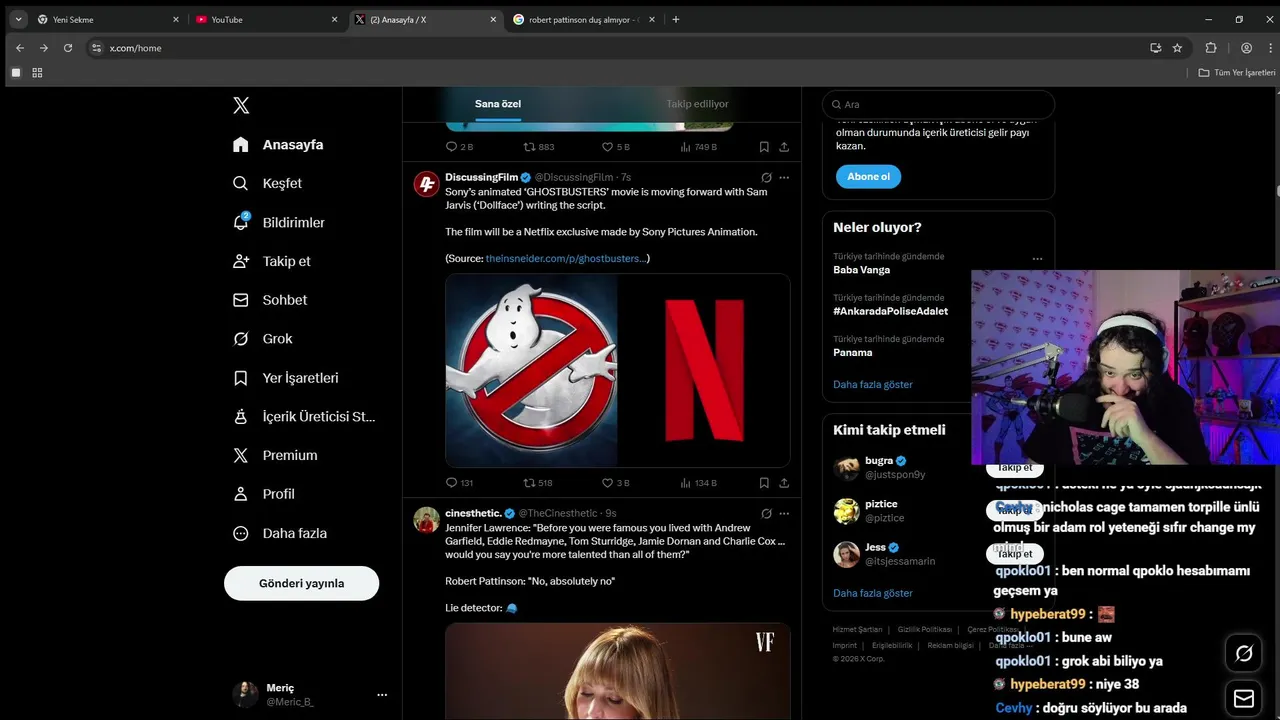1280x720 pixels.
Task: Open more options for Baba Vanga trend
Action: point(1037,258)
